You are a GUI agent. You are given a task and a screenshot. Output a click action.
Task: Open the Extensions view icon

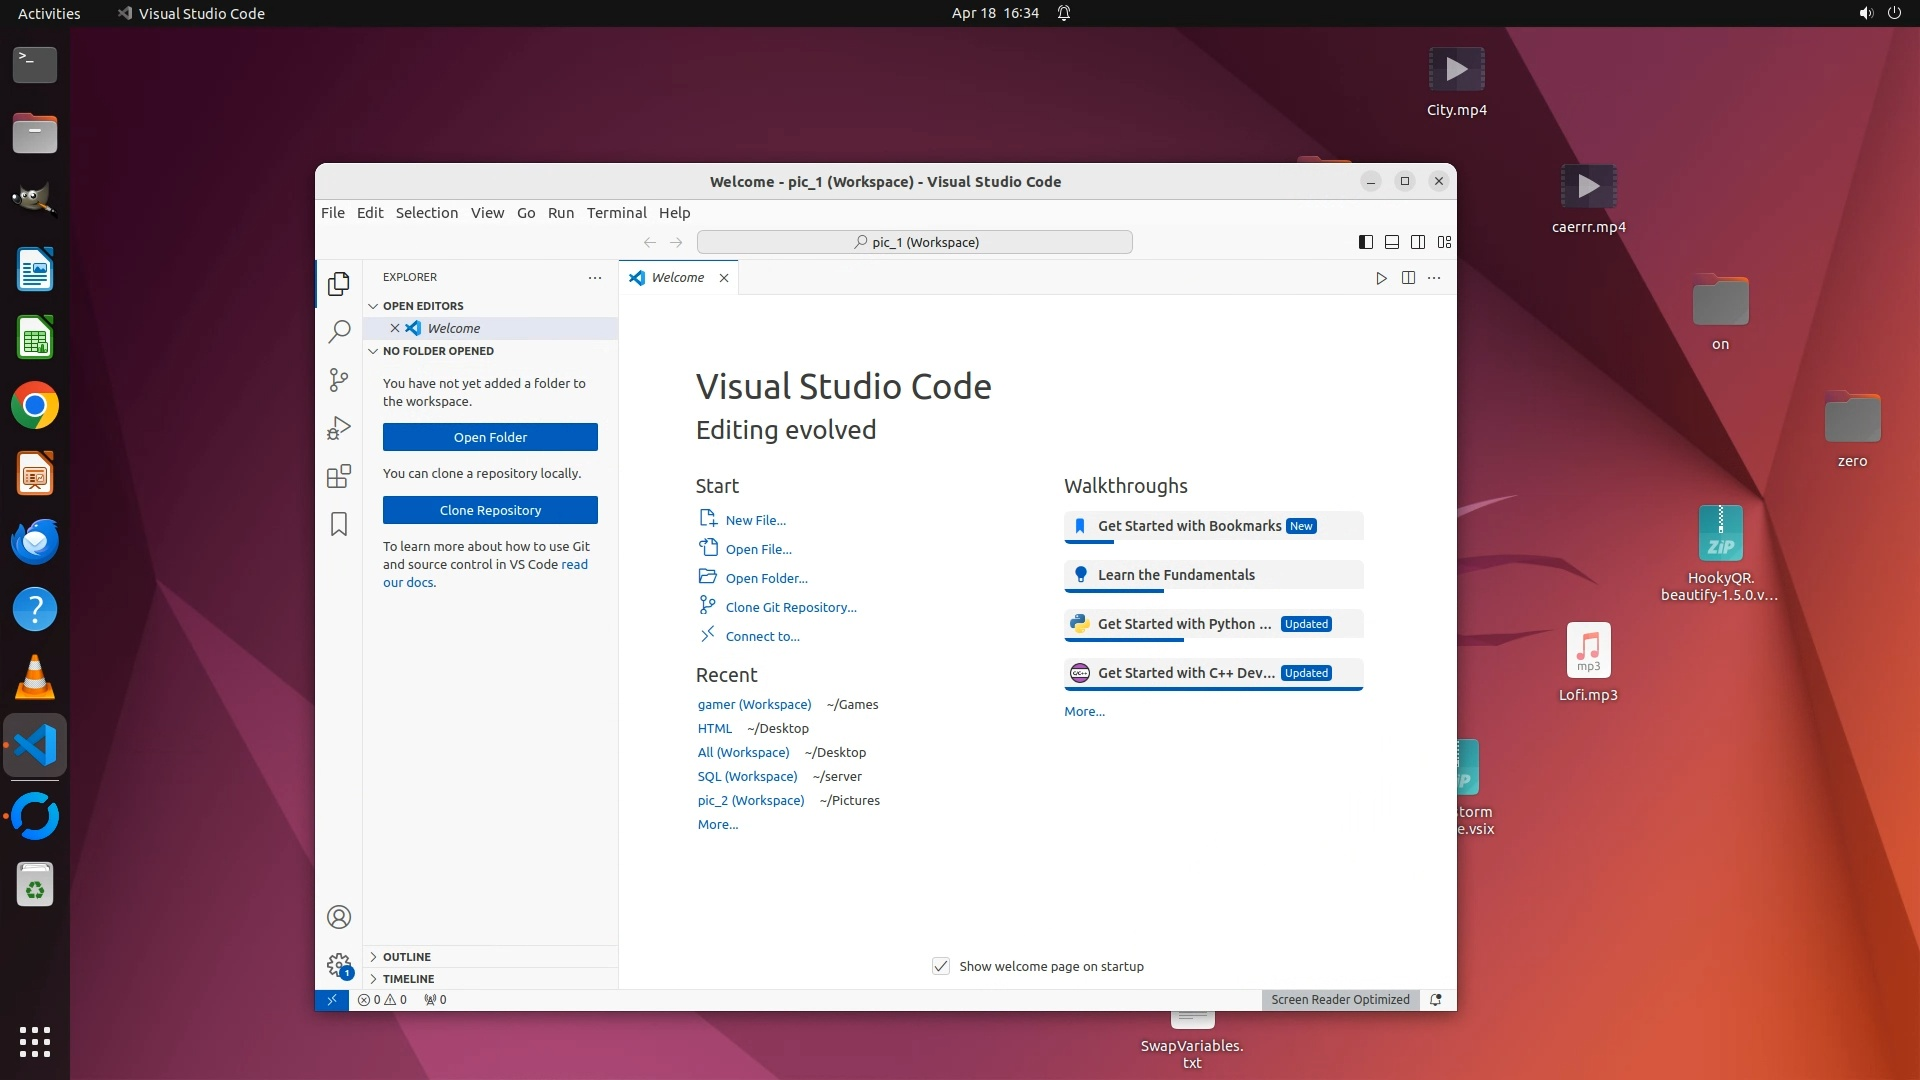[x=339, y=476]
